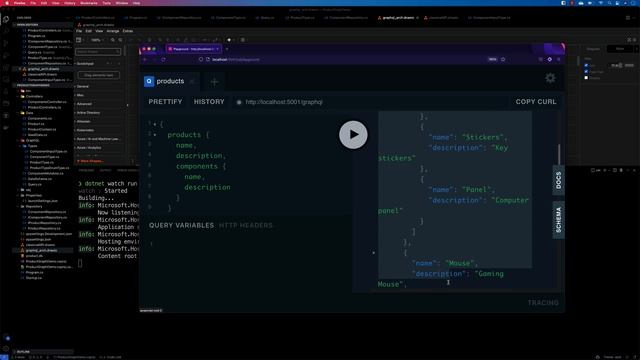Viewport: 640px width, 360px height.
Task: Open graphql_arch.drawio editor tab
Action: [x=398, y=18]
